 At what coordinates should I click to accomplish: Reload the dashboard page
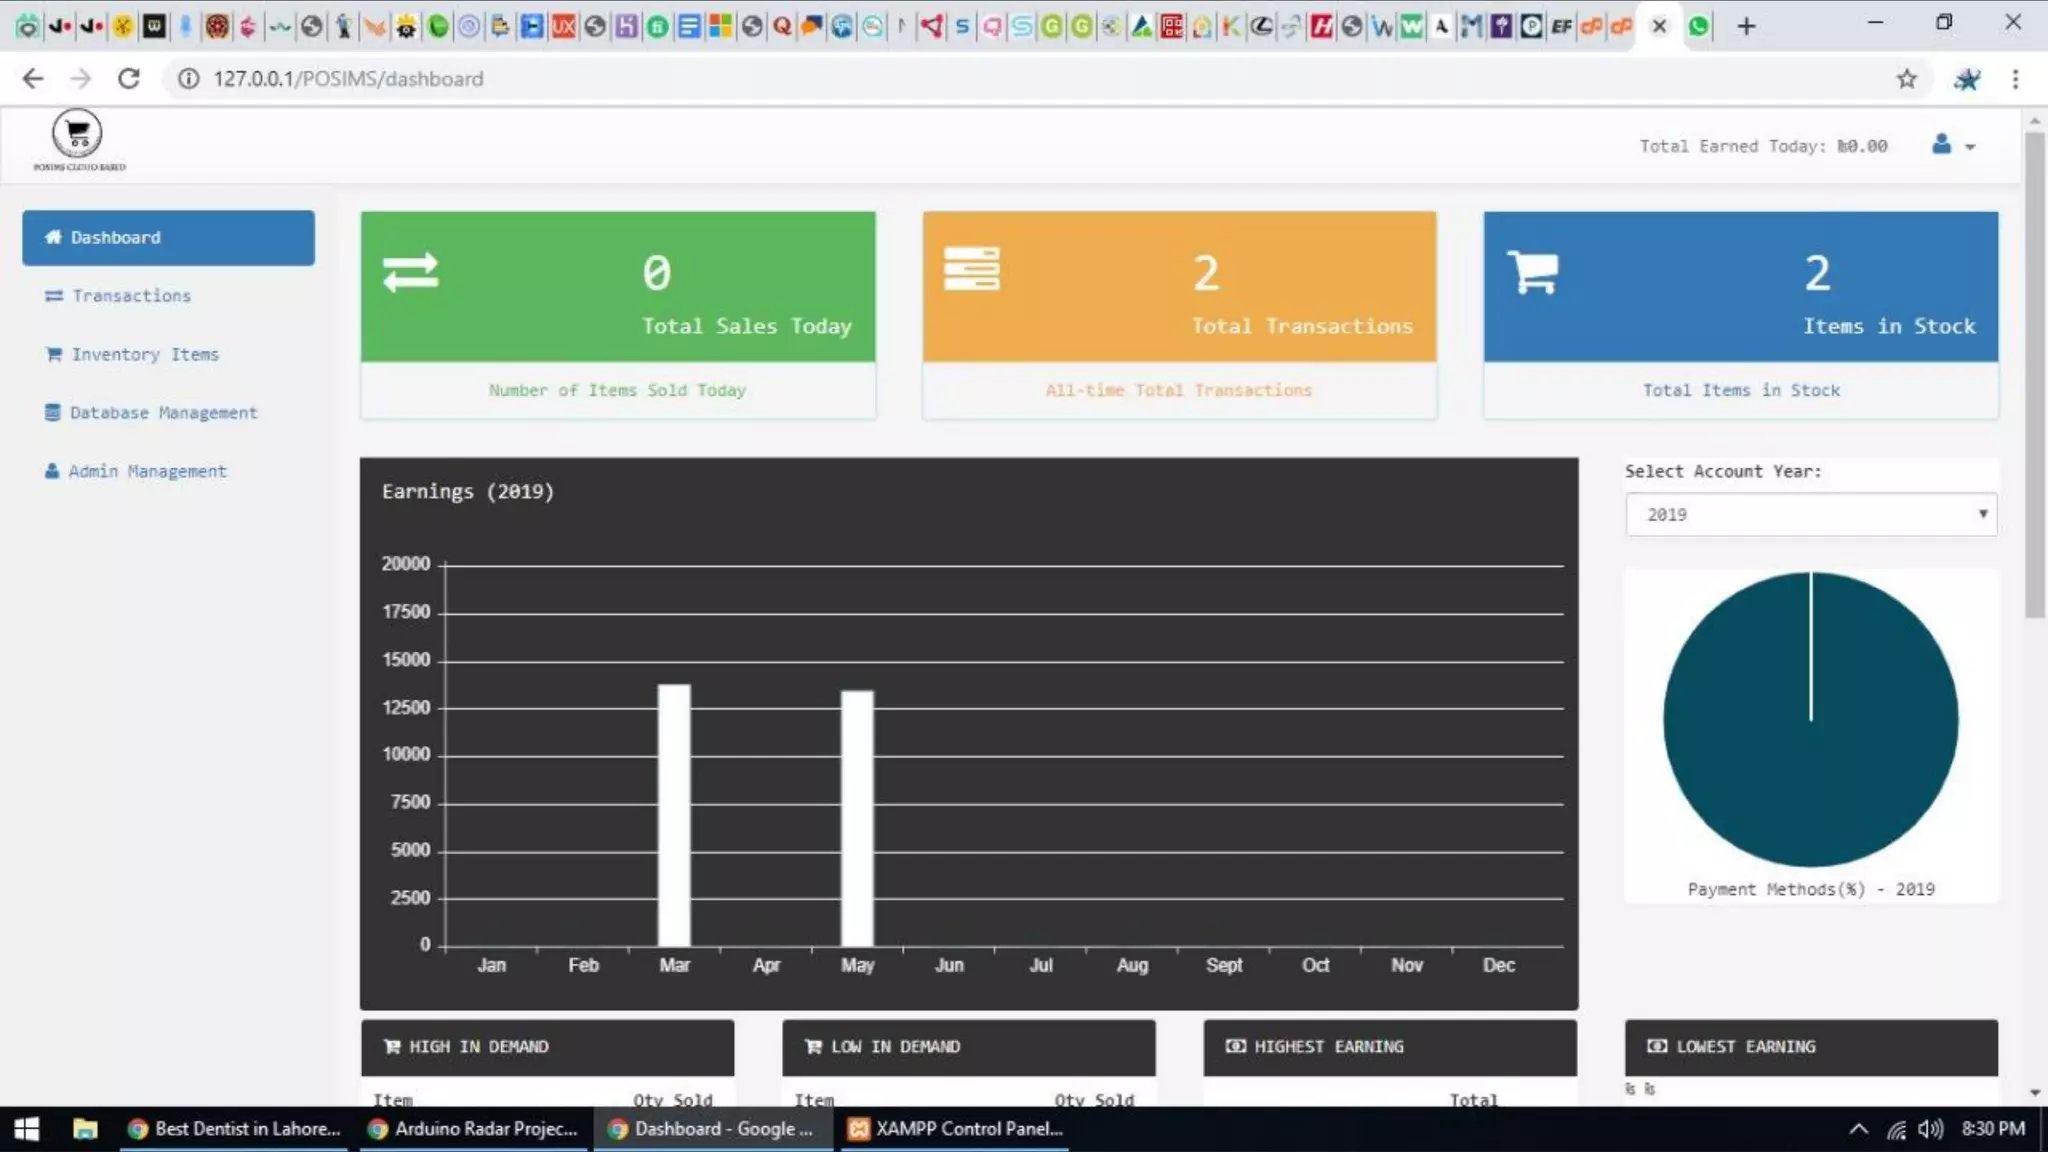128,78
